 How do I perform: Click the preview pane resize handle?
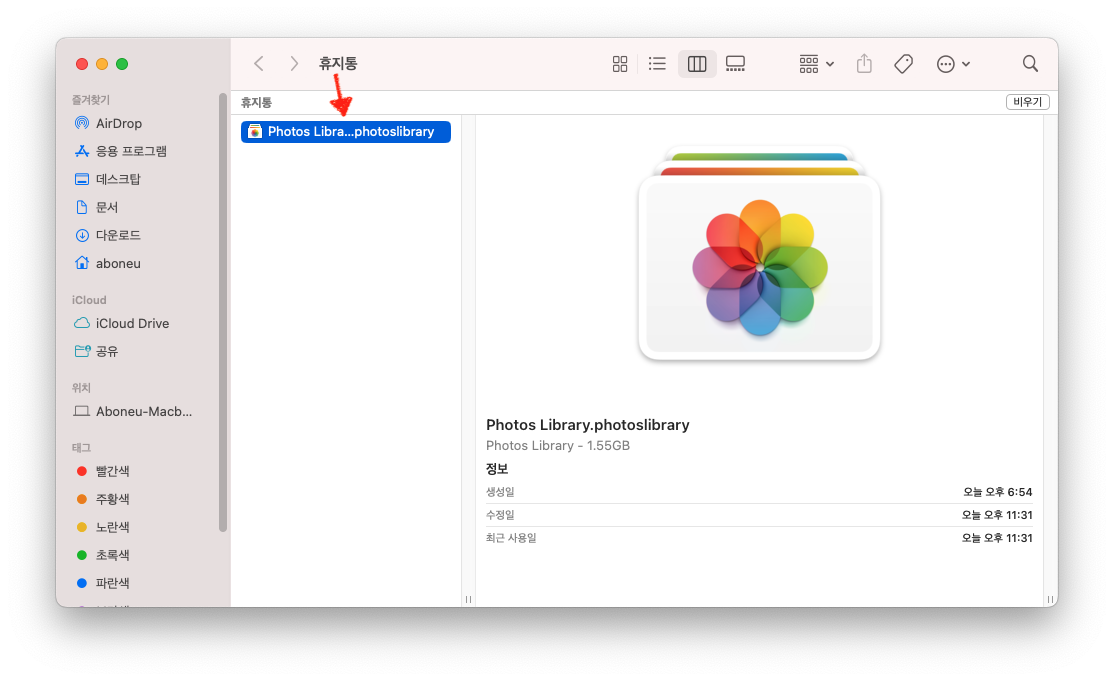1050,599
